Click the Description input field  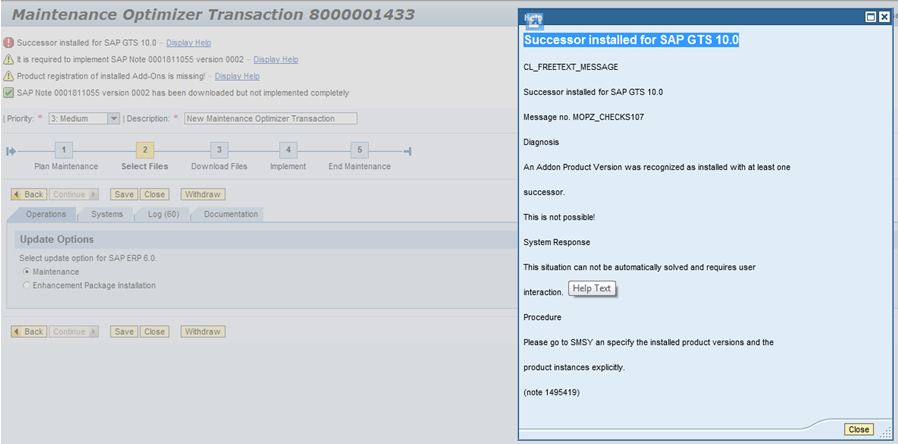271,119
